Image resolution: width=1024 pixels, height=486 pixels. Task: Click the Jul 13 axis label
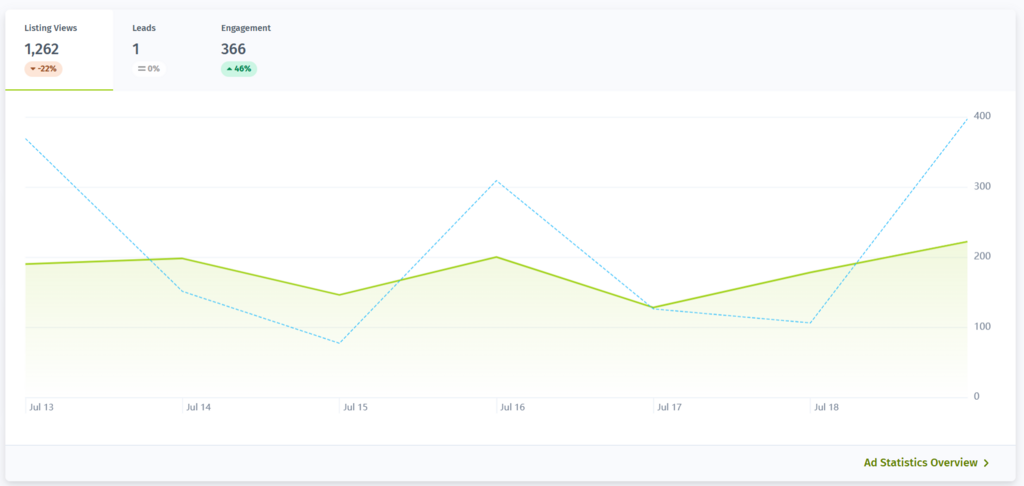tap(41, 407)
